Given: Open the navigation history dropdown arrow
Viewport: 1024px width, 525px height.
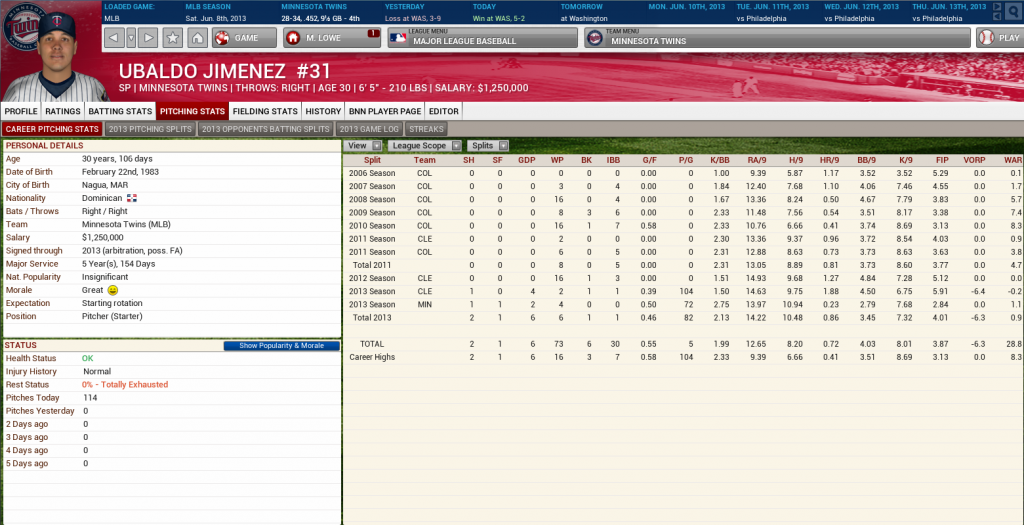Looking at the screenshot, I should pyautogui.click(x=131, y=38).
